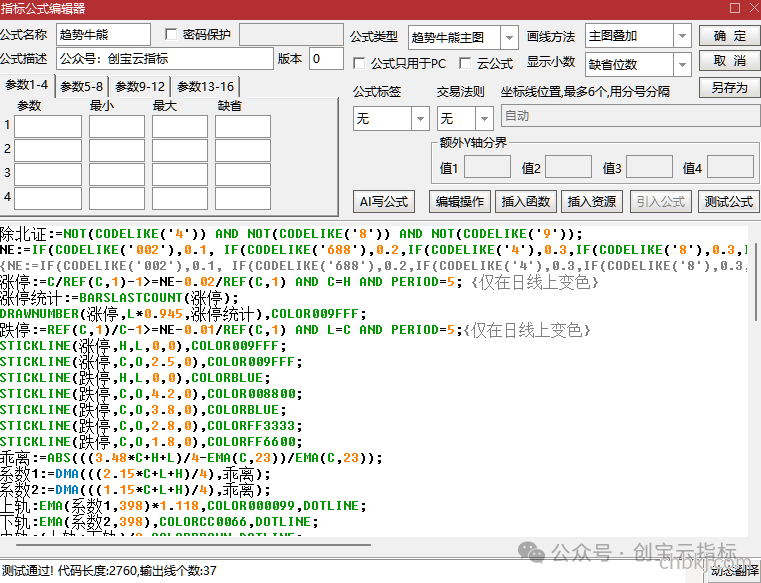761x583 pixels.
Task: Click the 确定 button
Action: click(729, 36)
